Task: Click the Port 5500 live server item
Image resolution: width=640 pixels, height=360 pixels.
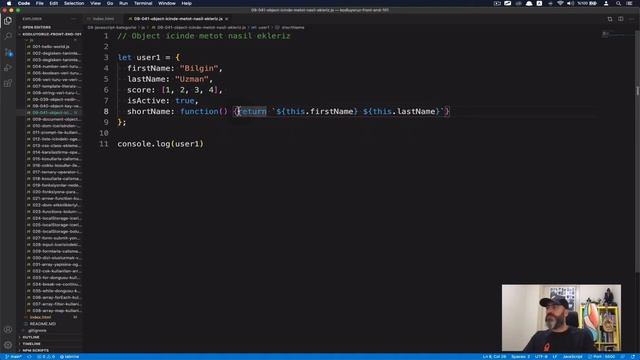Action: point(602,357)
